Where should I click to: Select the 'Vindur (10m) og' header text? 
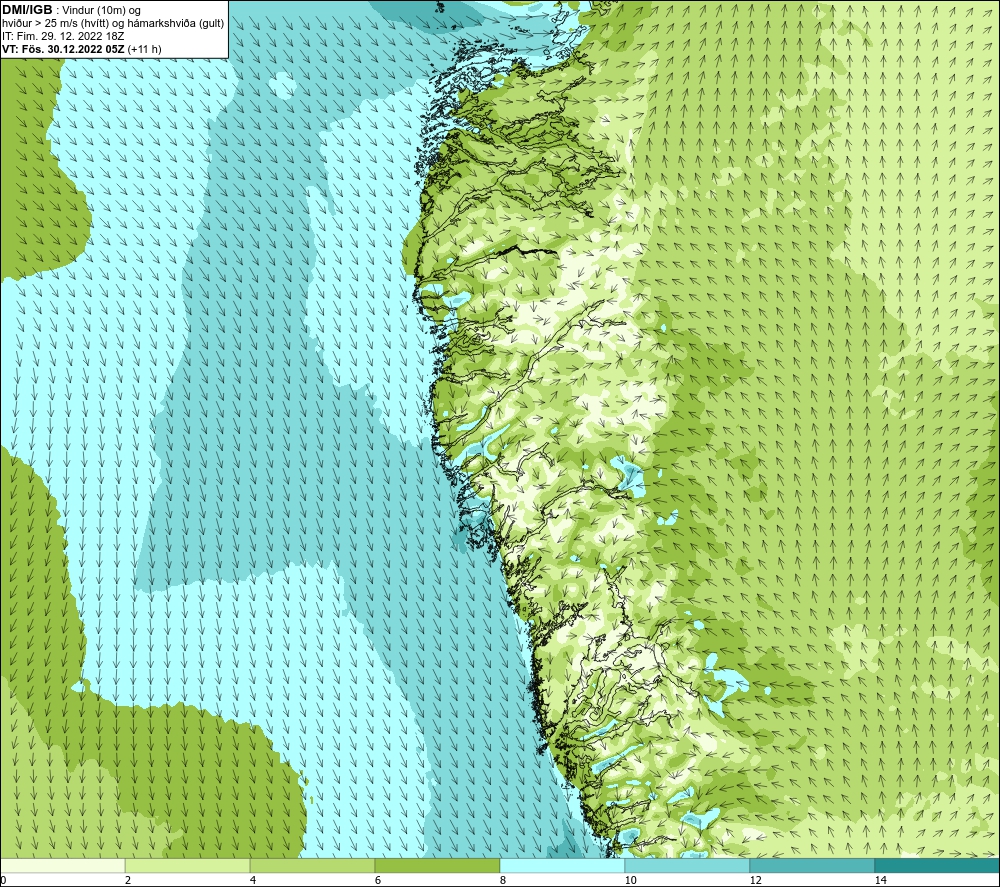tap(102, 11)
